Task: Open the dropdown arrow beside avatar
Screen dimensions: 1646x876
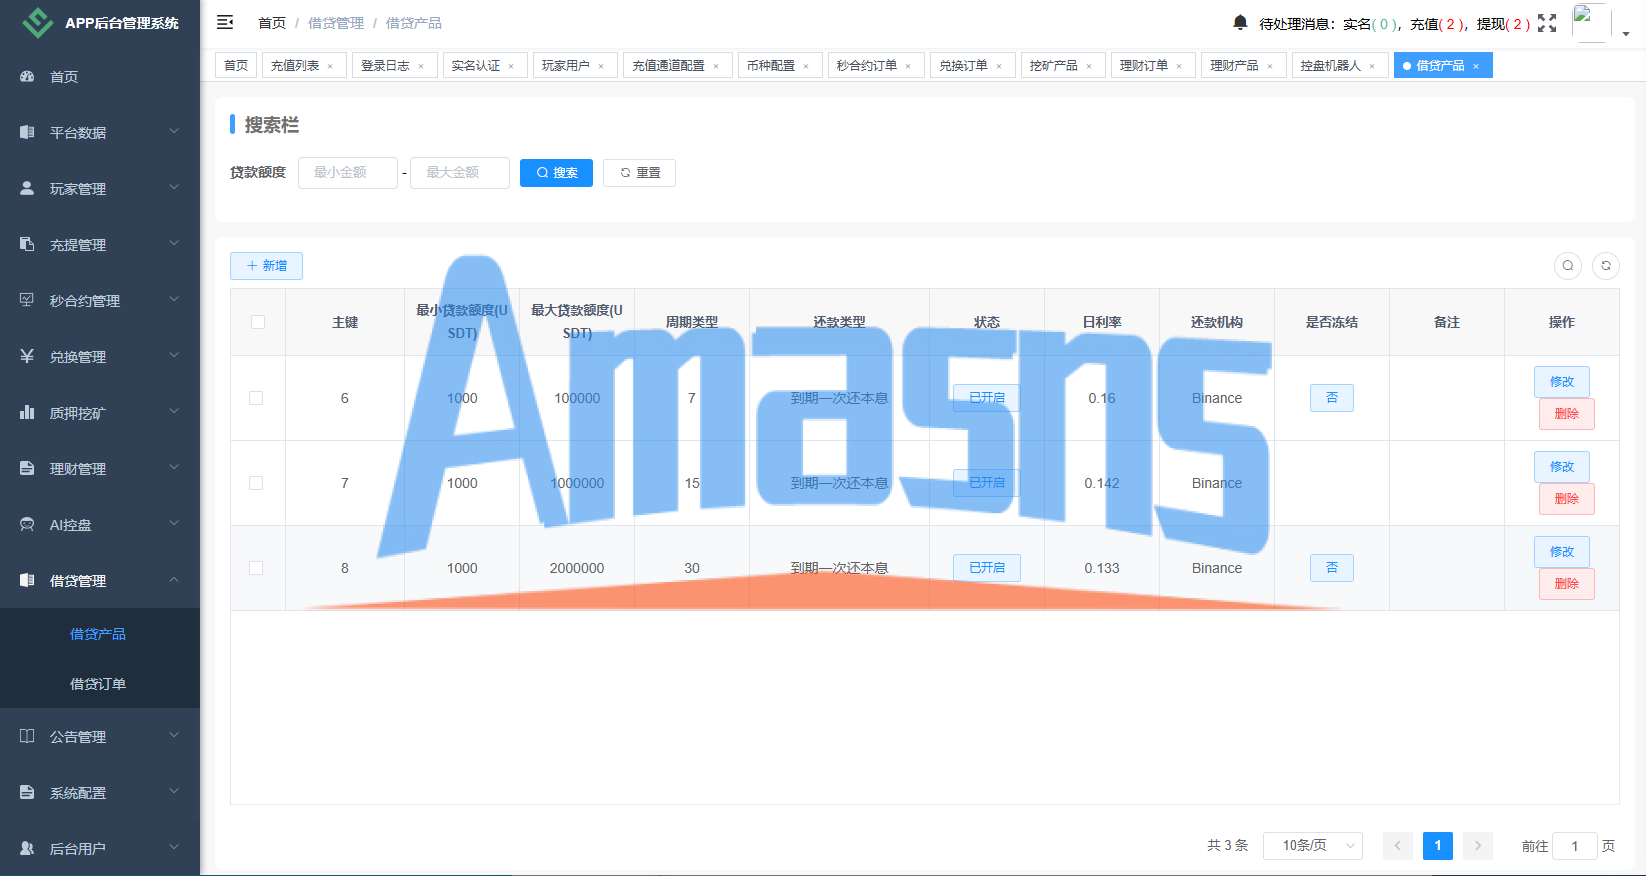Action: 1626,34
